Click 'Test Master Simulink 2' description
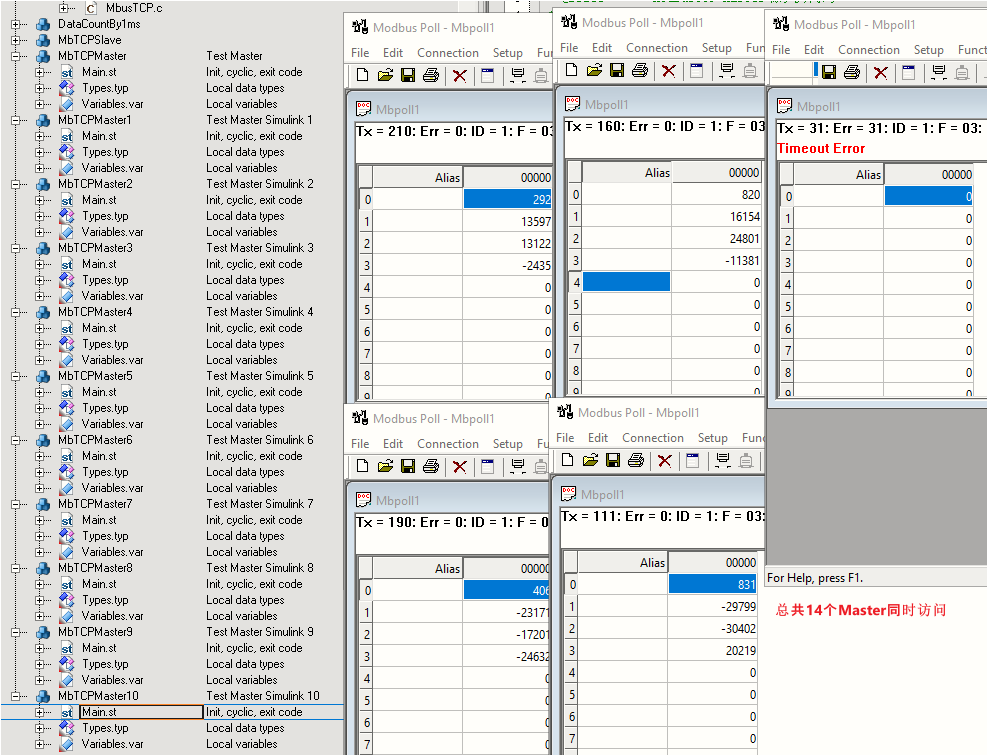987x755 pixels. point(259,184)
